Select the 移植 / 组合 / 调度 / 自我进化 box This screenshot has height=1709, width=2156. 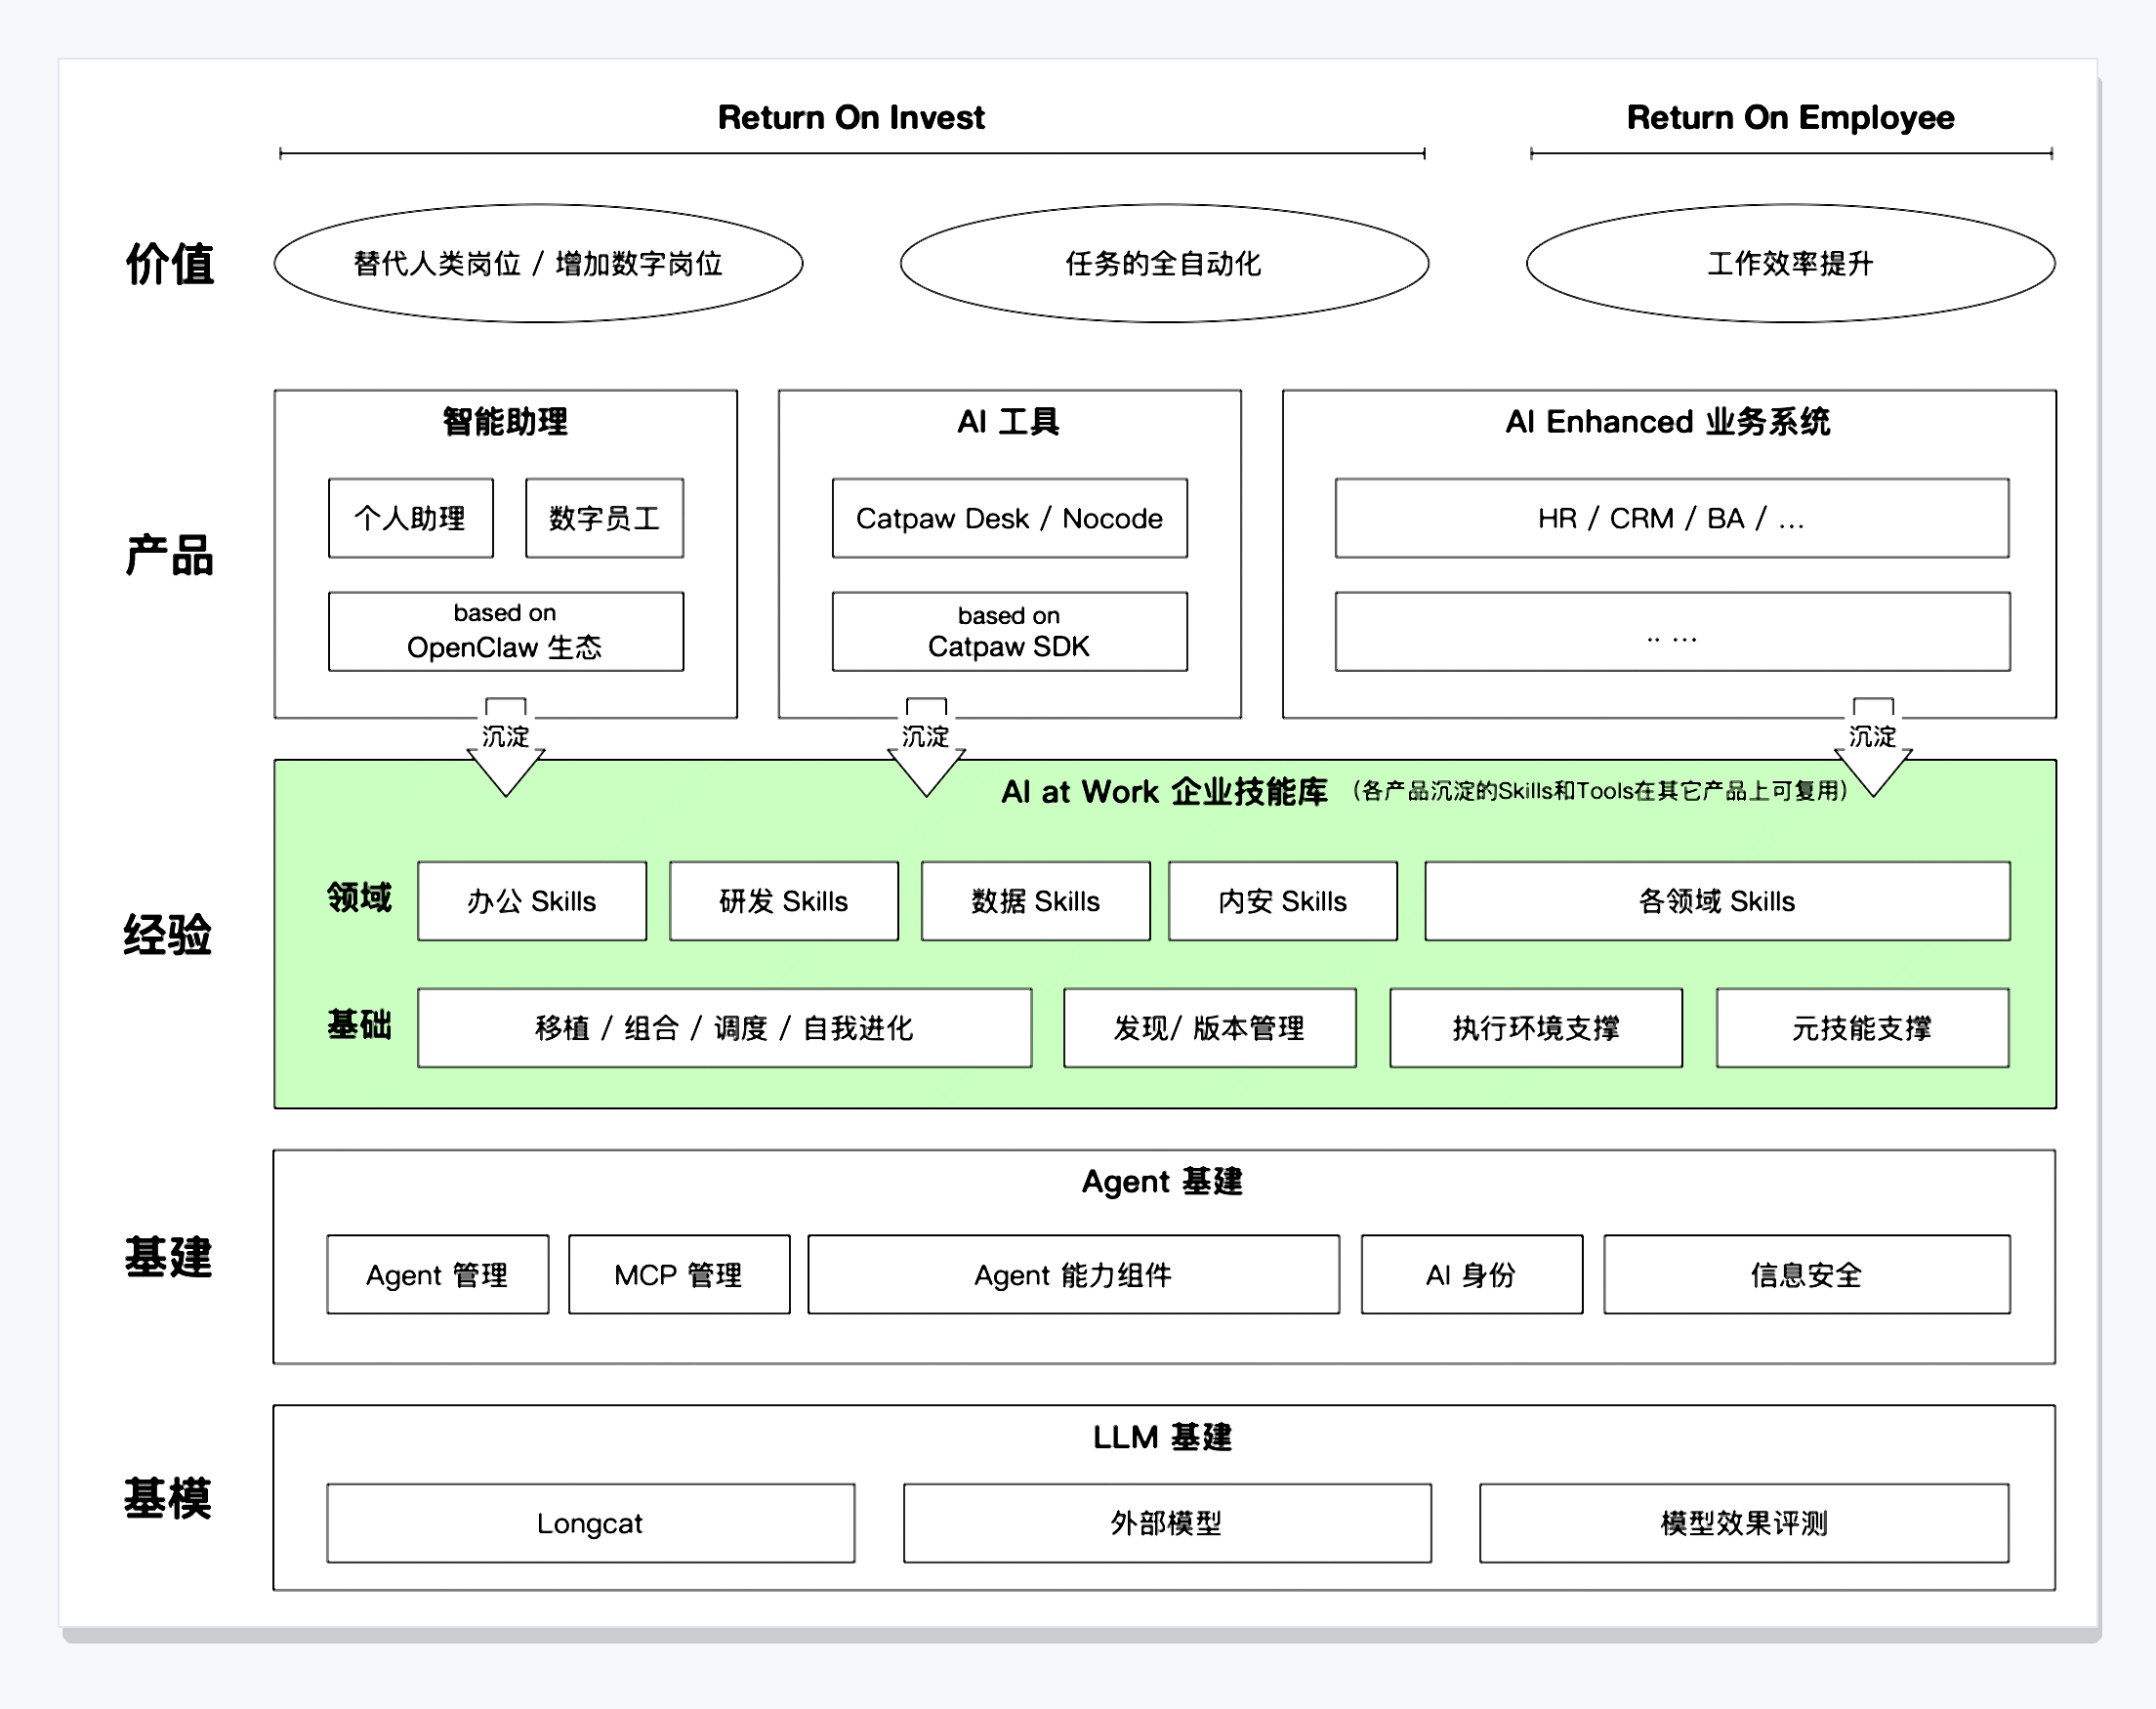pyautogui.click(x=725, y=1028)
